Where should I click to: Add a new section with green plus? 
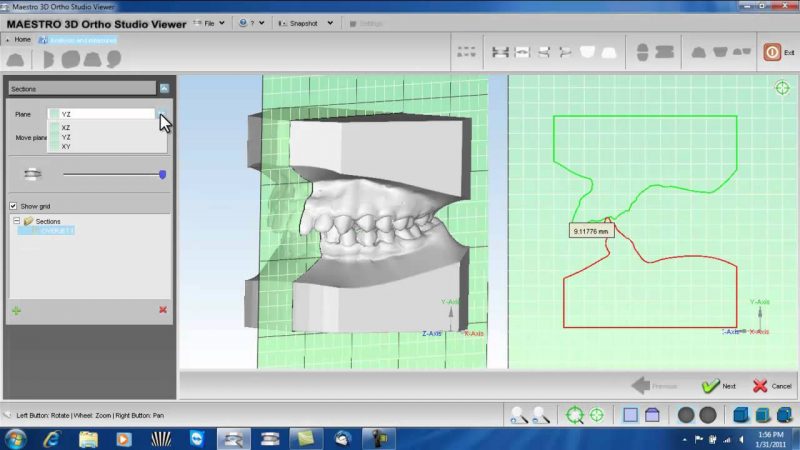point(16,310)
